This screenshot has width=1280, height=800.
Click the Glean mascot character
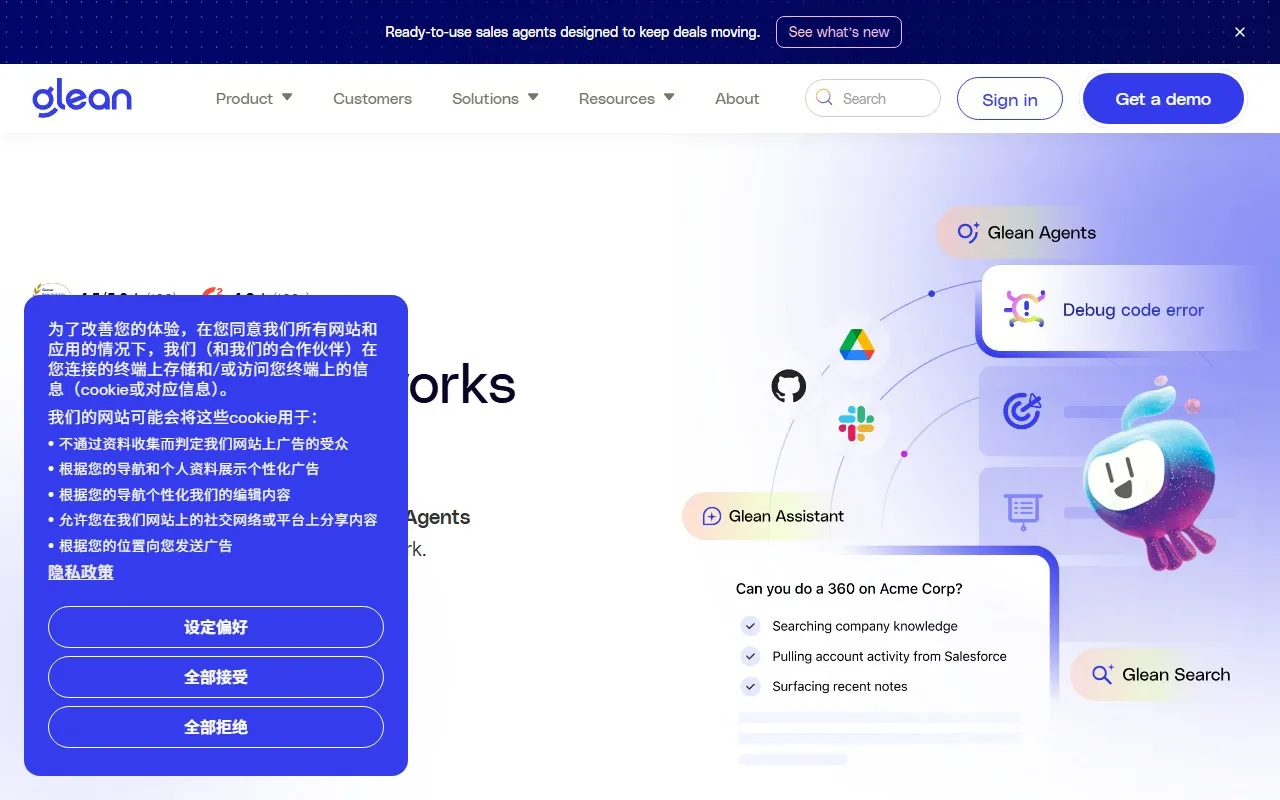point(1147,475)
